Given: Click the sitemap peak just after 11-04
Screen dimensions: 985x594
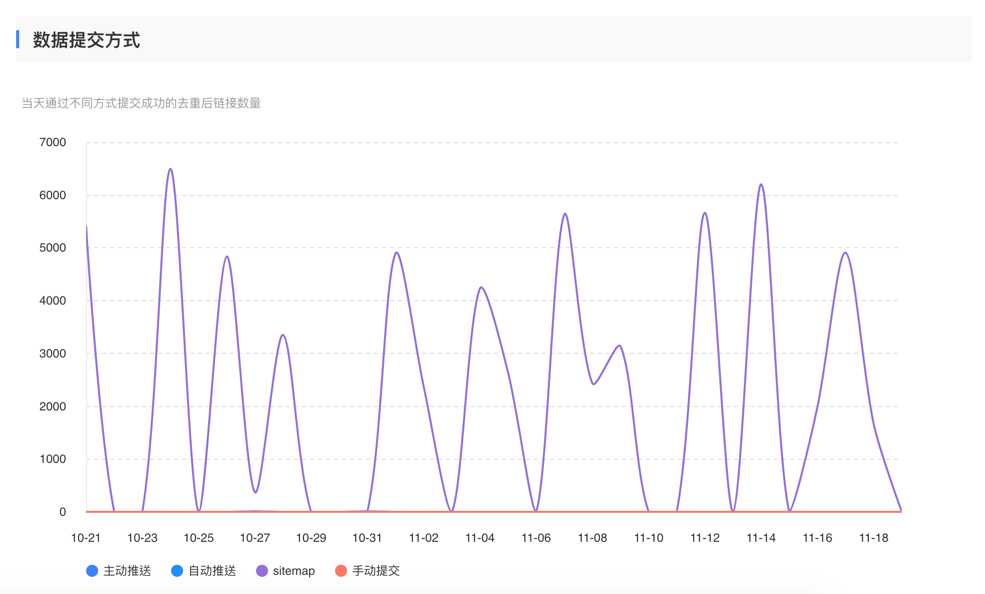Looking at the screenshot, I should click(x=481, y=288).
